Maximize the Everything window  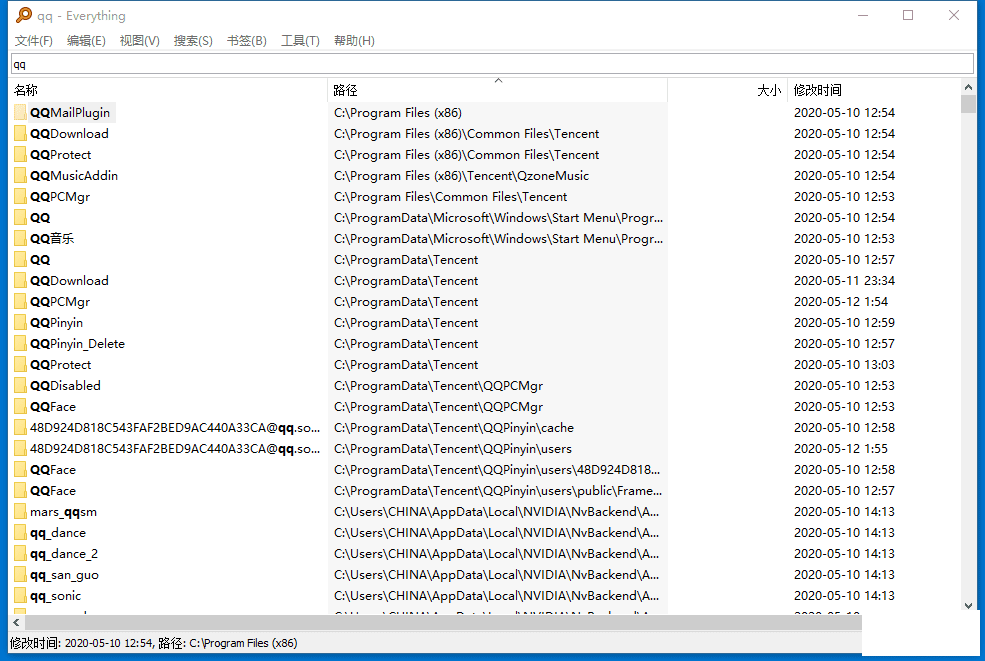click(908, 15)
